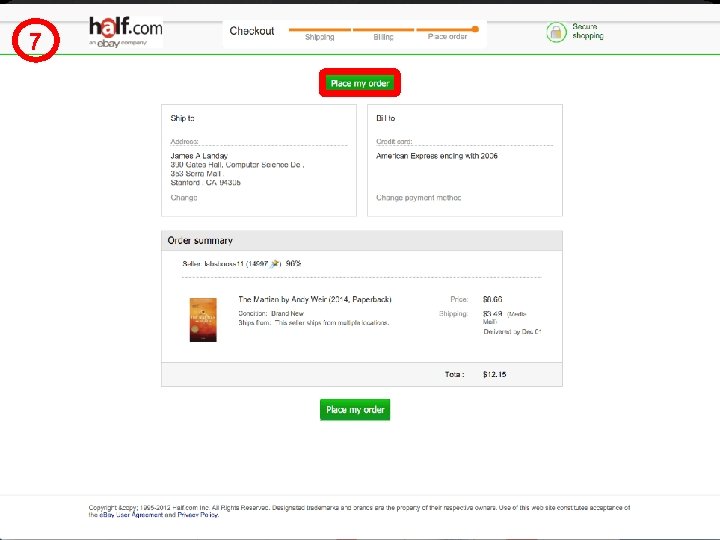The image size is (720, 540).
Task: Click the top Place my order button
Action: coord(360,83)
